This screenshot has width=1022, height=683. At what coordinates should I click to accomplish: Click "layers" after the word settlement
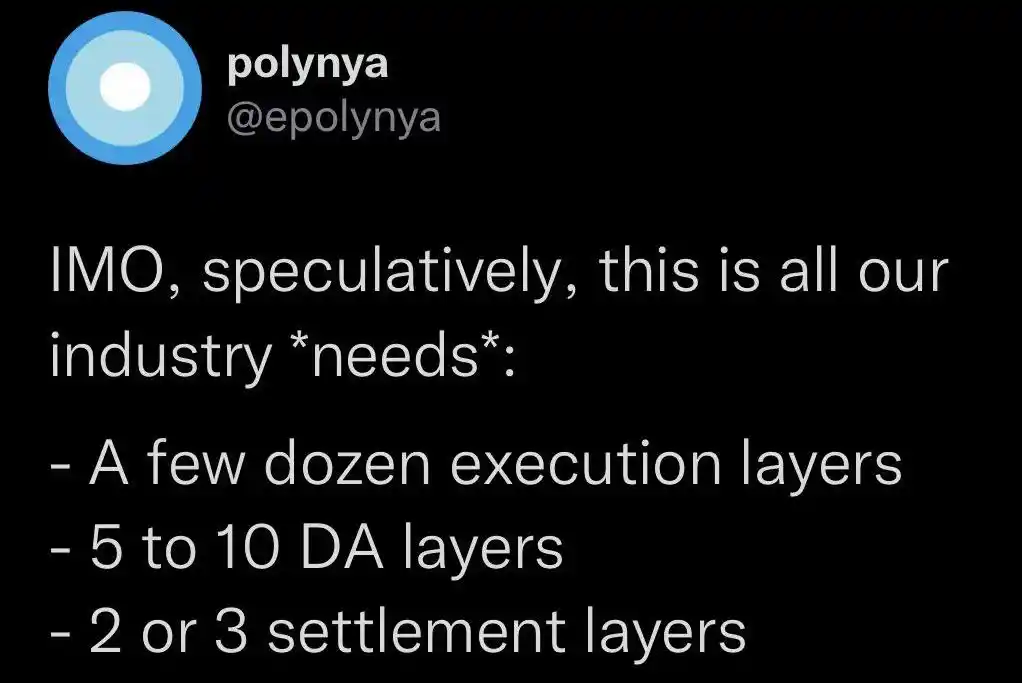(665, 632)
